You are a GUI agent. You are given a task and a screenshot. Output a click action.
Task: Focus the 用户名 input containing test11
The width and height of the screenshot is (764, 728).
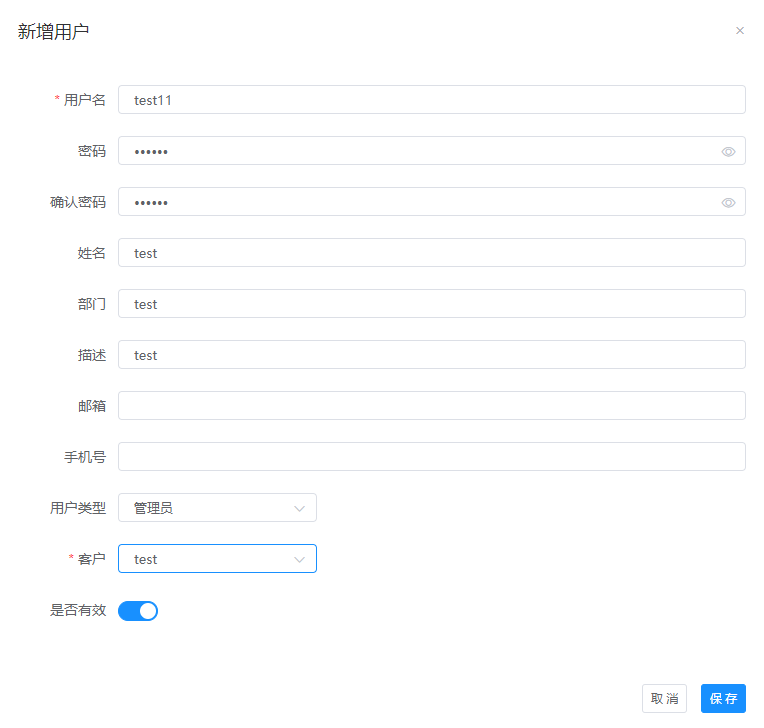coord(430,100)
